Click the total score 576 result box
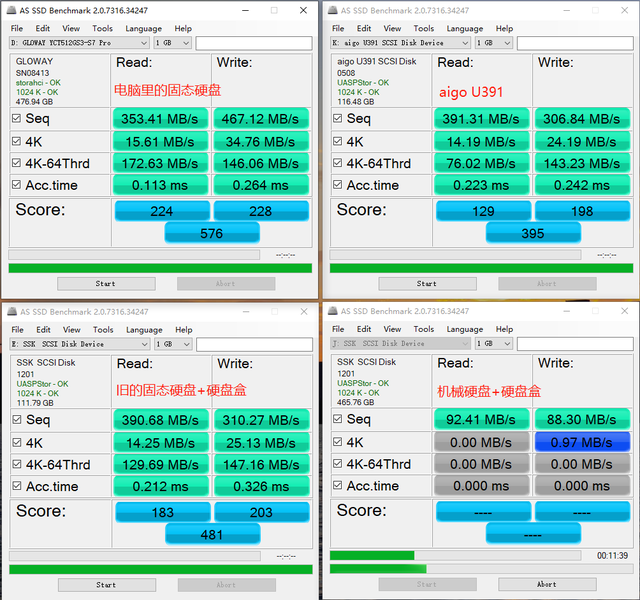Viewport: 640px width, 600px height. (212, 233)
